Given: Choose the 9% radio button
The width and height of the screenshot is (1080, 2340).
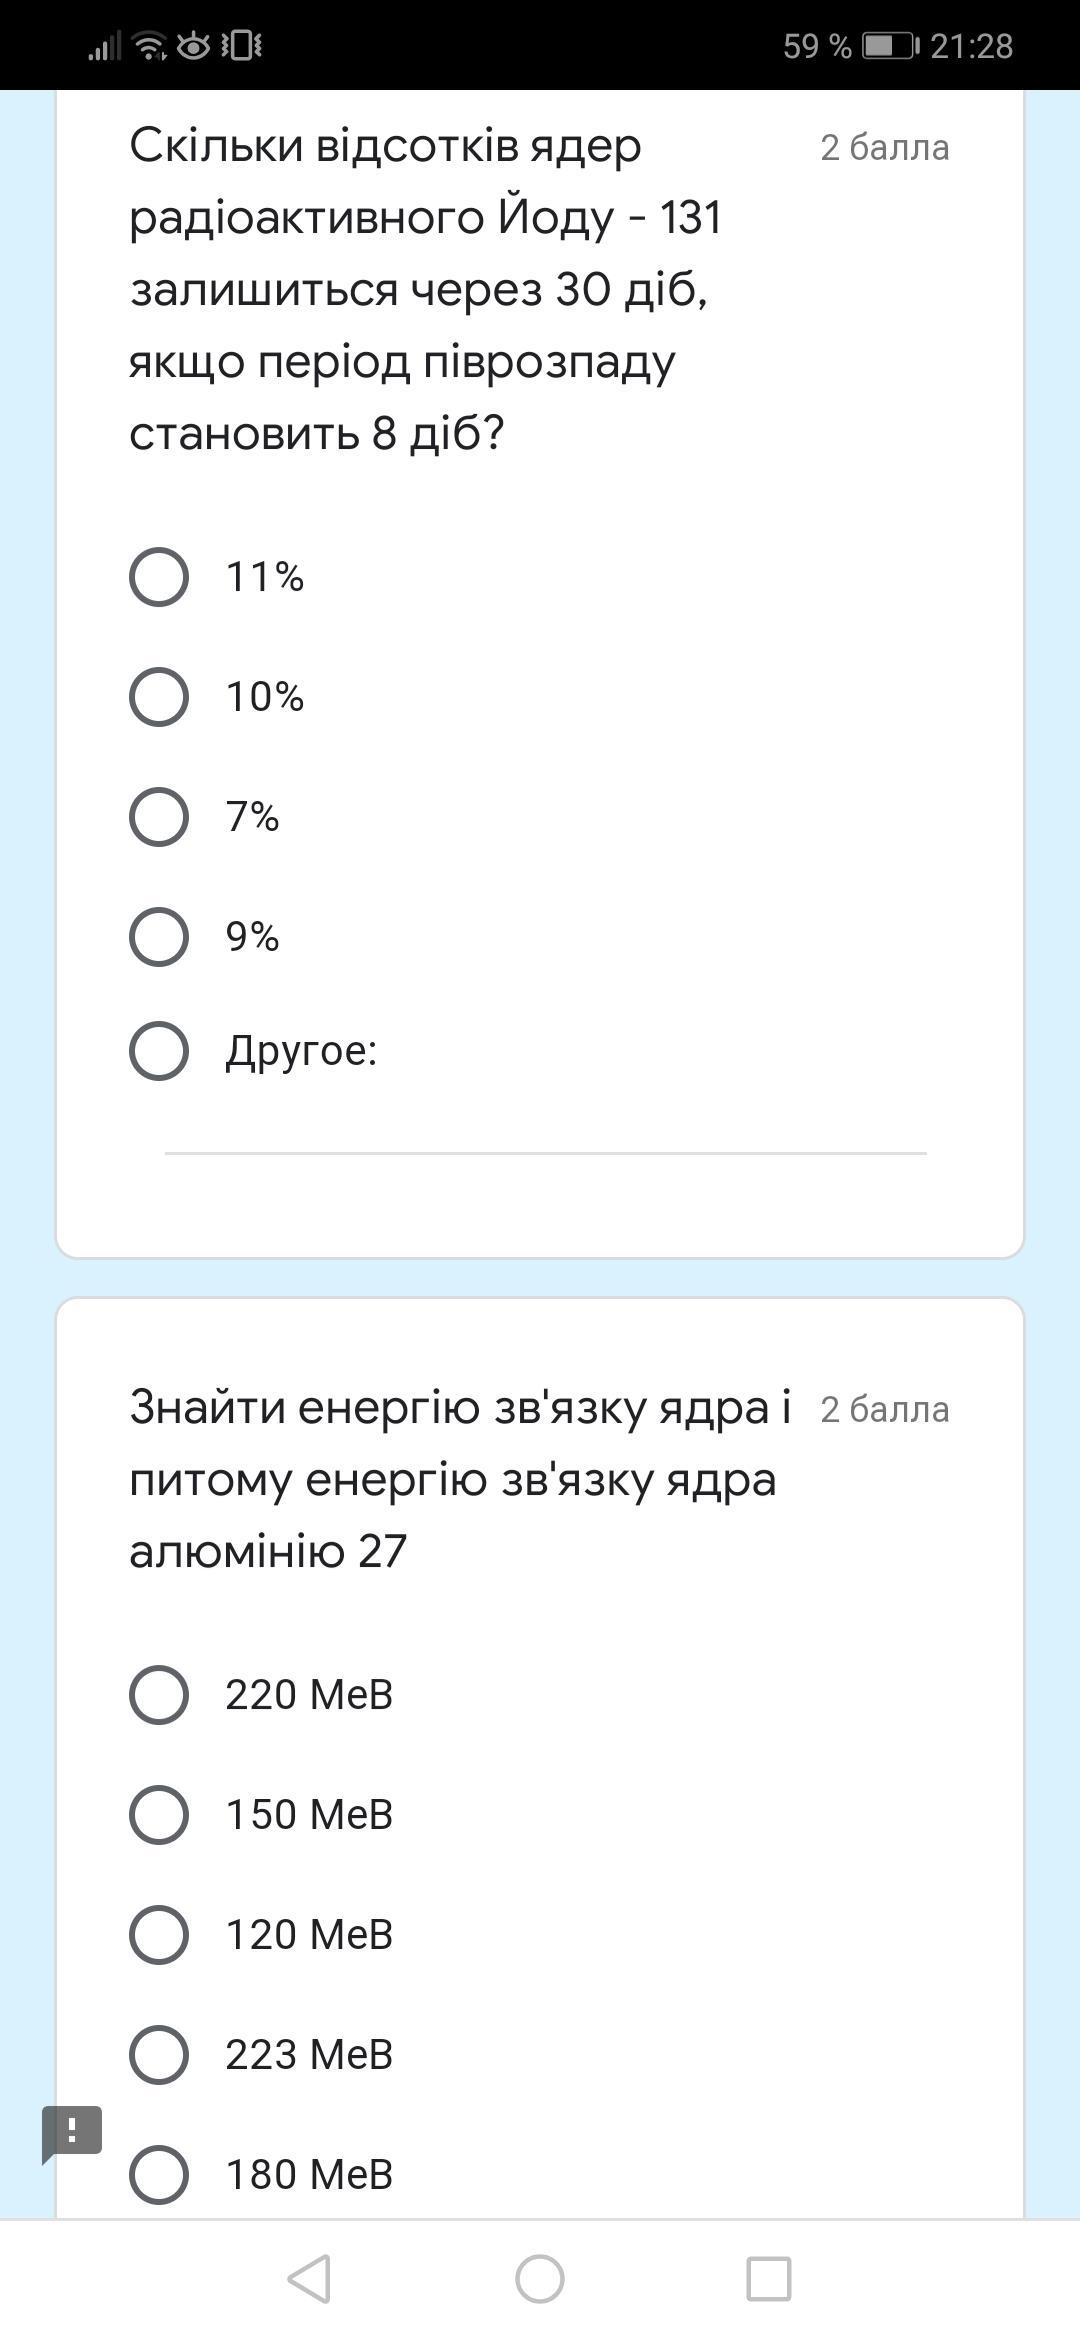Looking at the screenshot, I should tap(159, 937).
